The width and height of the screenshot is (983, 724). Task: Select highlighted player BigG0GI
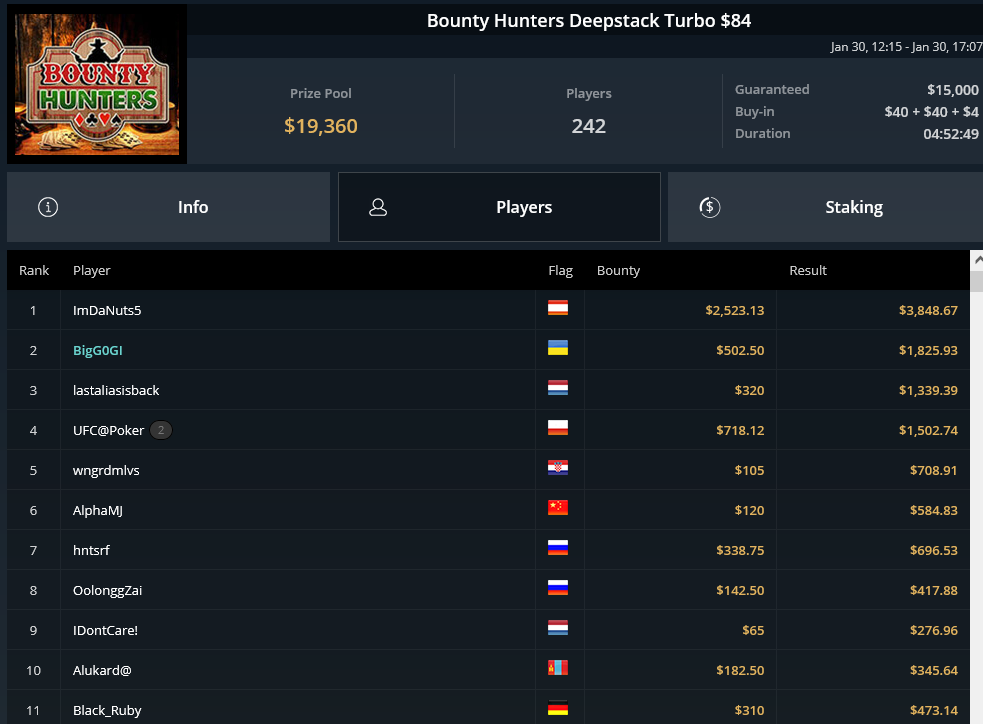pos(98,350)
